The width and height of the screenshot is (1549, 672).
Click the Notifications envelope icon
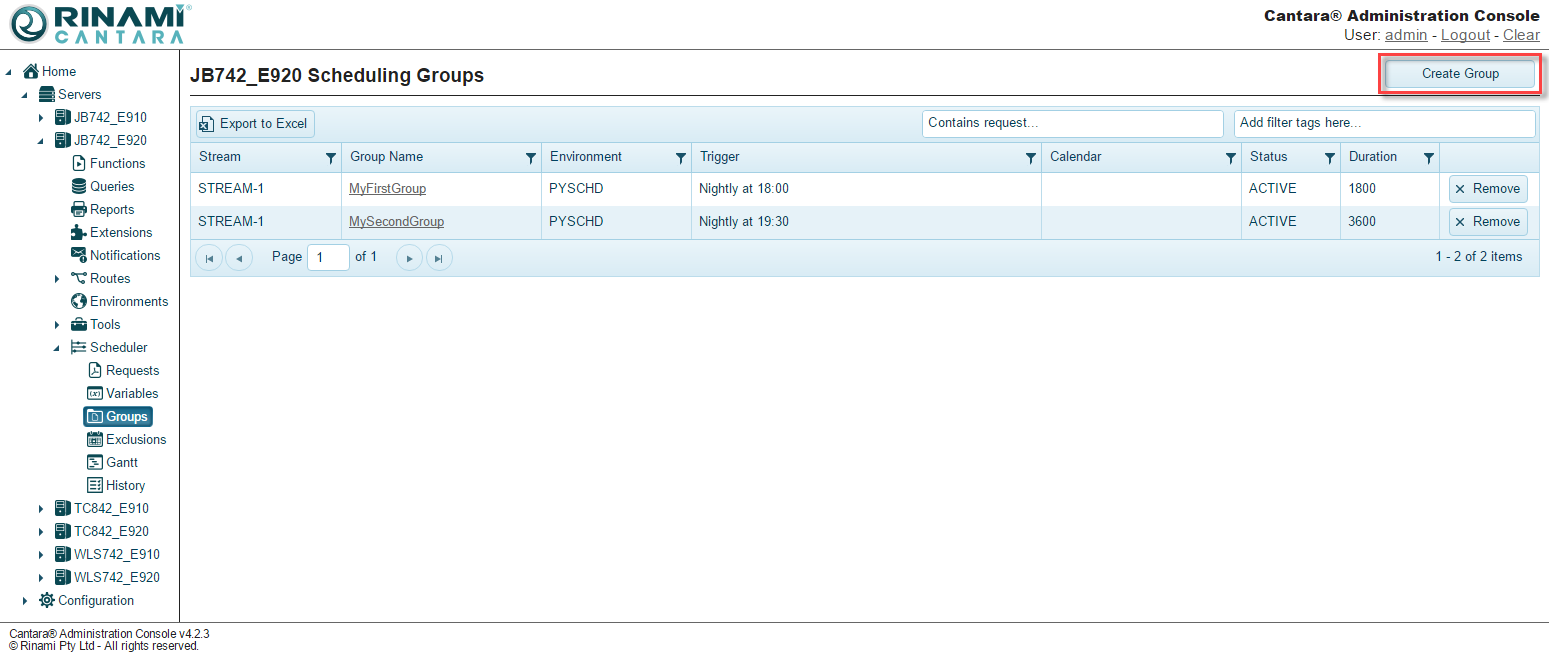pos(79,256)
